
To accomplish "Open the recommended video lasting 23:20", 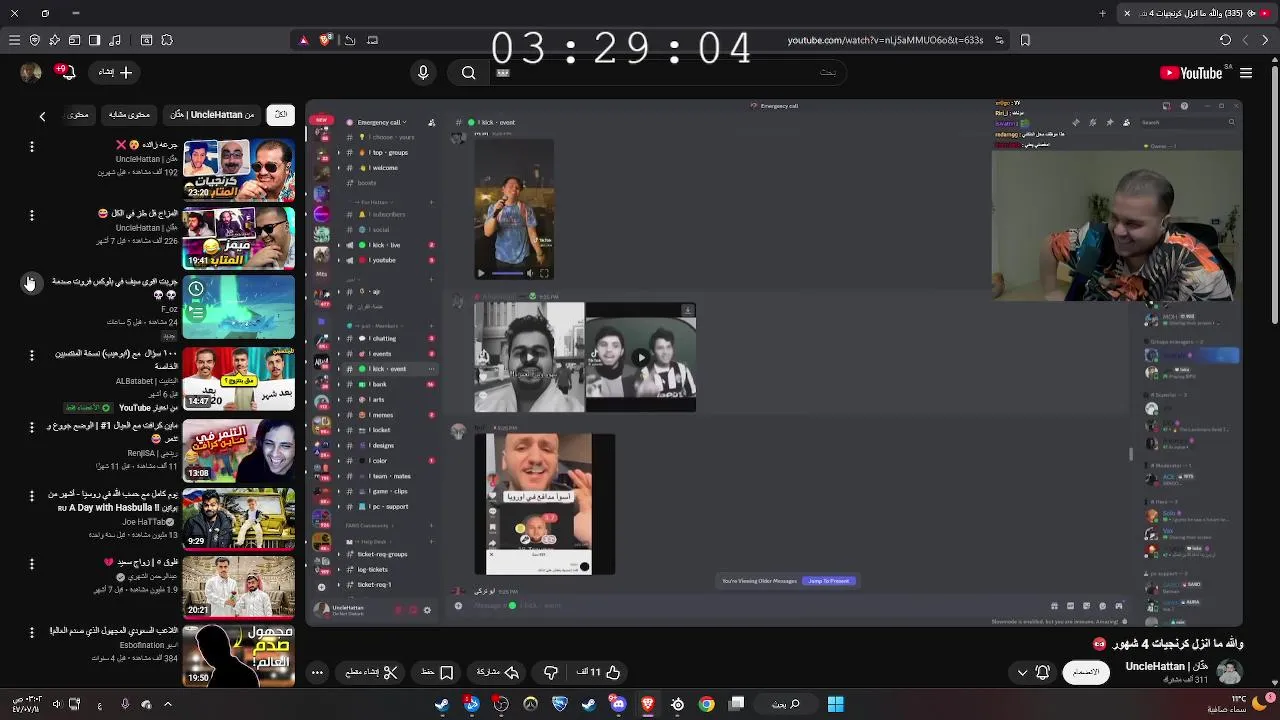I will click(239, 168).
